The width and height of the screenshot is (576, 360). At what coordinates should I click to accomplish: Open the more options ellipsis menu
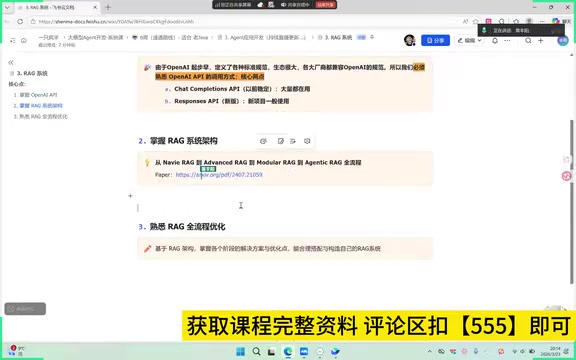[x=507, y=40]
